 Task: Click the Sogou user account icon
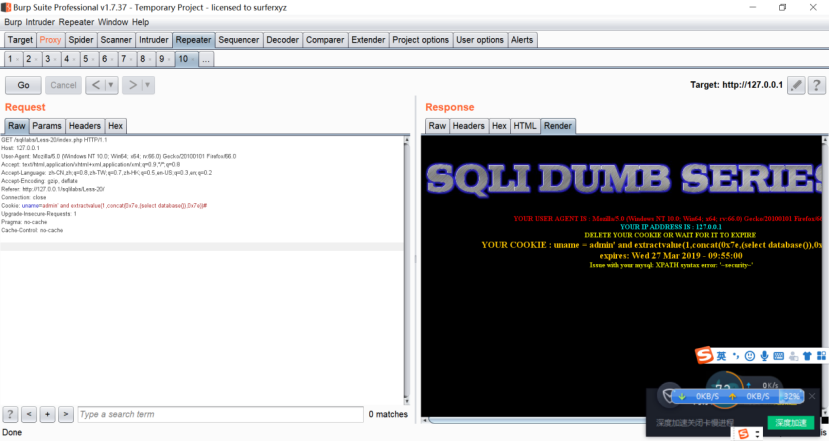coord(793,356)
